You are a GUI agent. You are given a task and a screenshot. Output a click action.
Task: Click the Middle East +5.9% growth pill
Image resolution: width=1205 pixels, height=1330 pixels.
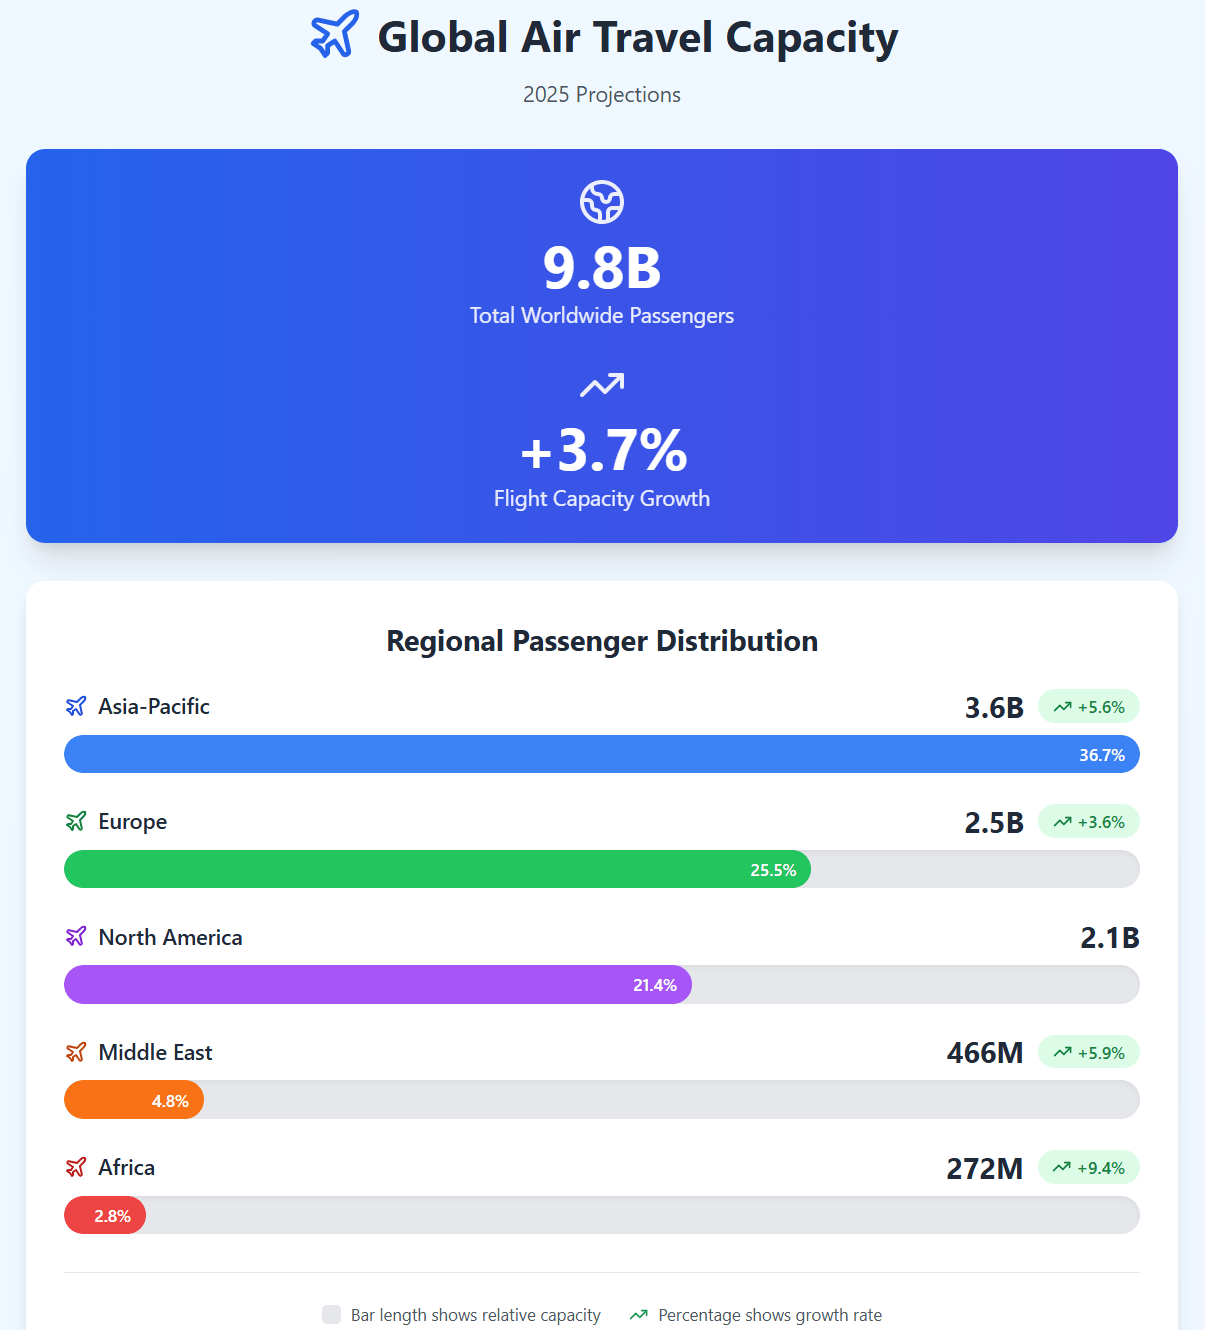1089,1052
